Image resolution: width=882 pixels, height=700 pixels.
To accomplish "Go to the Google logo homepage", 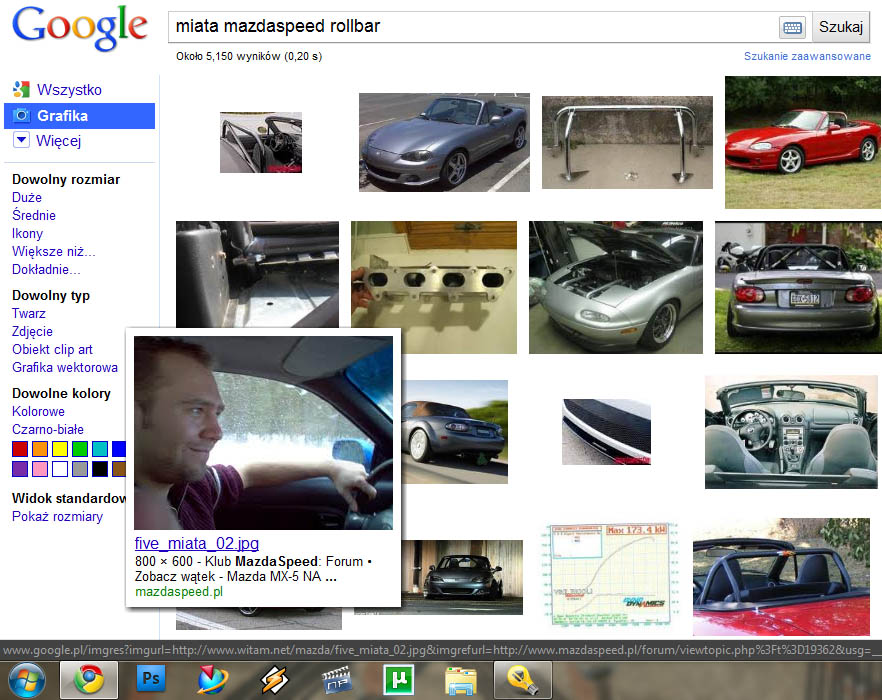I will pyautogui.click(x=79, y=28).
